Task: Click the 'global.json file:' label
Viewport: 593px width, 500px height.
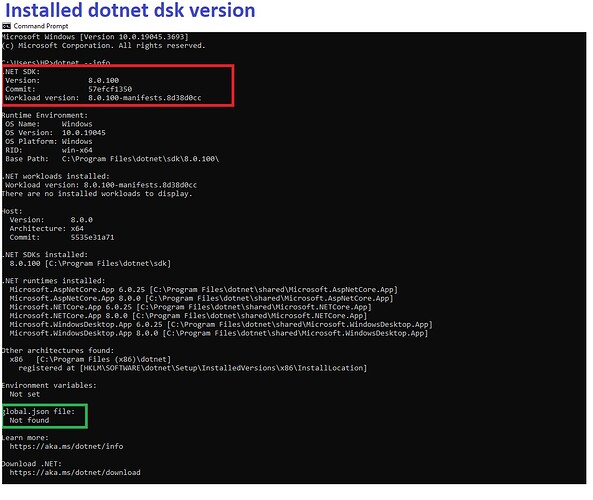Action: 39,411
